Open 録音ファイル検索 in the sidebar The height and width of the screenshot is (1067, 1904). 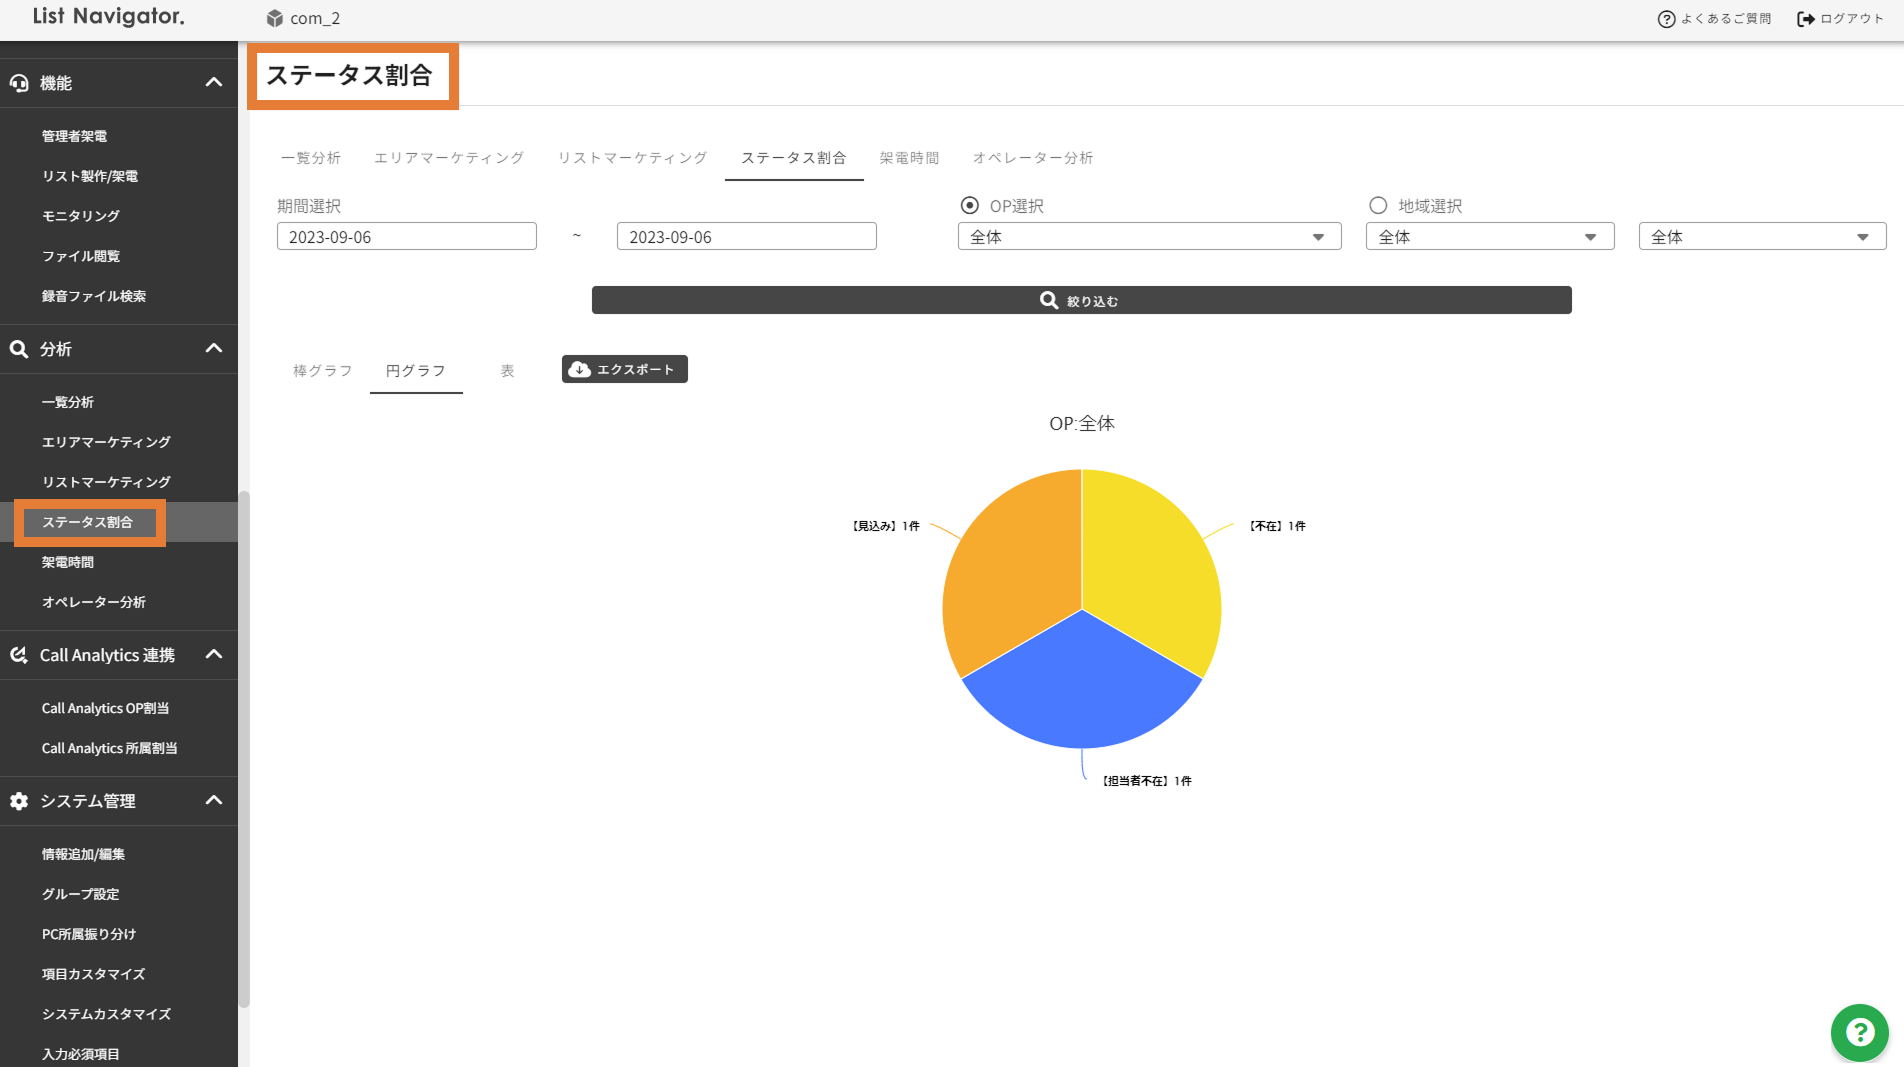(93, 296)
